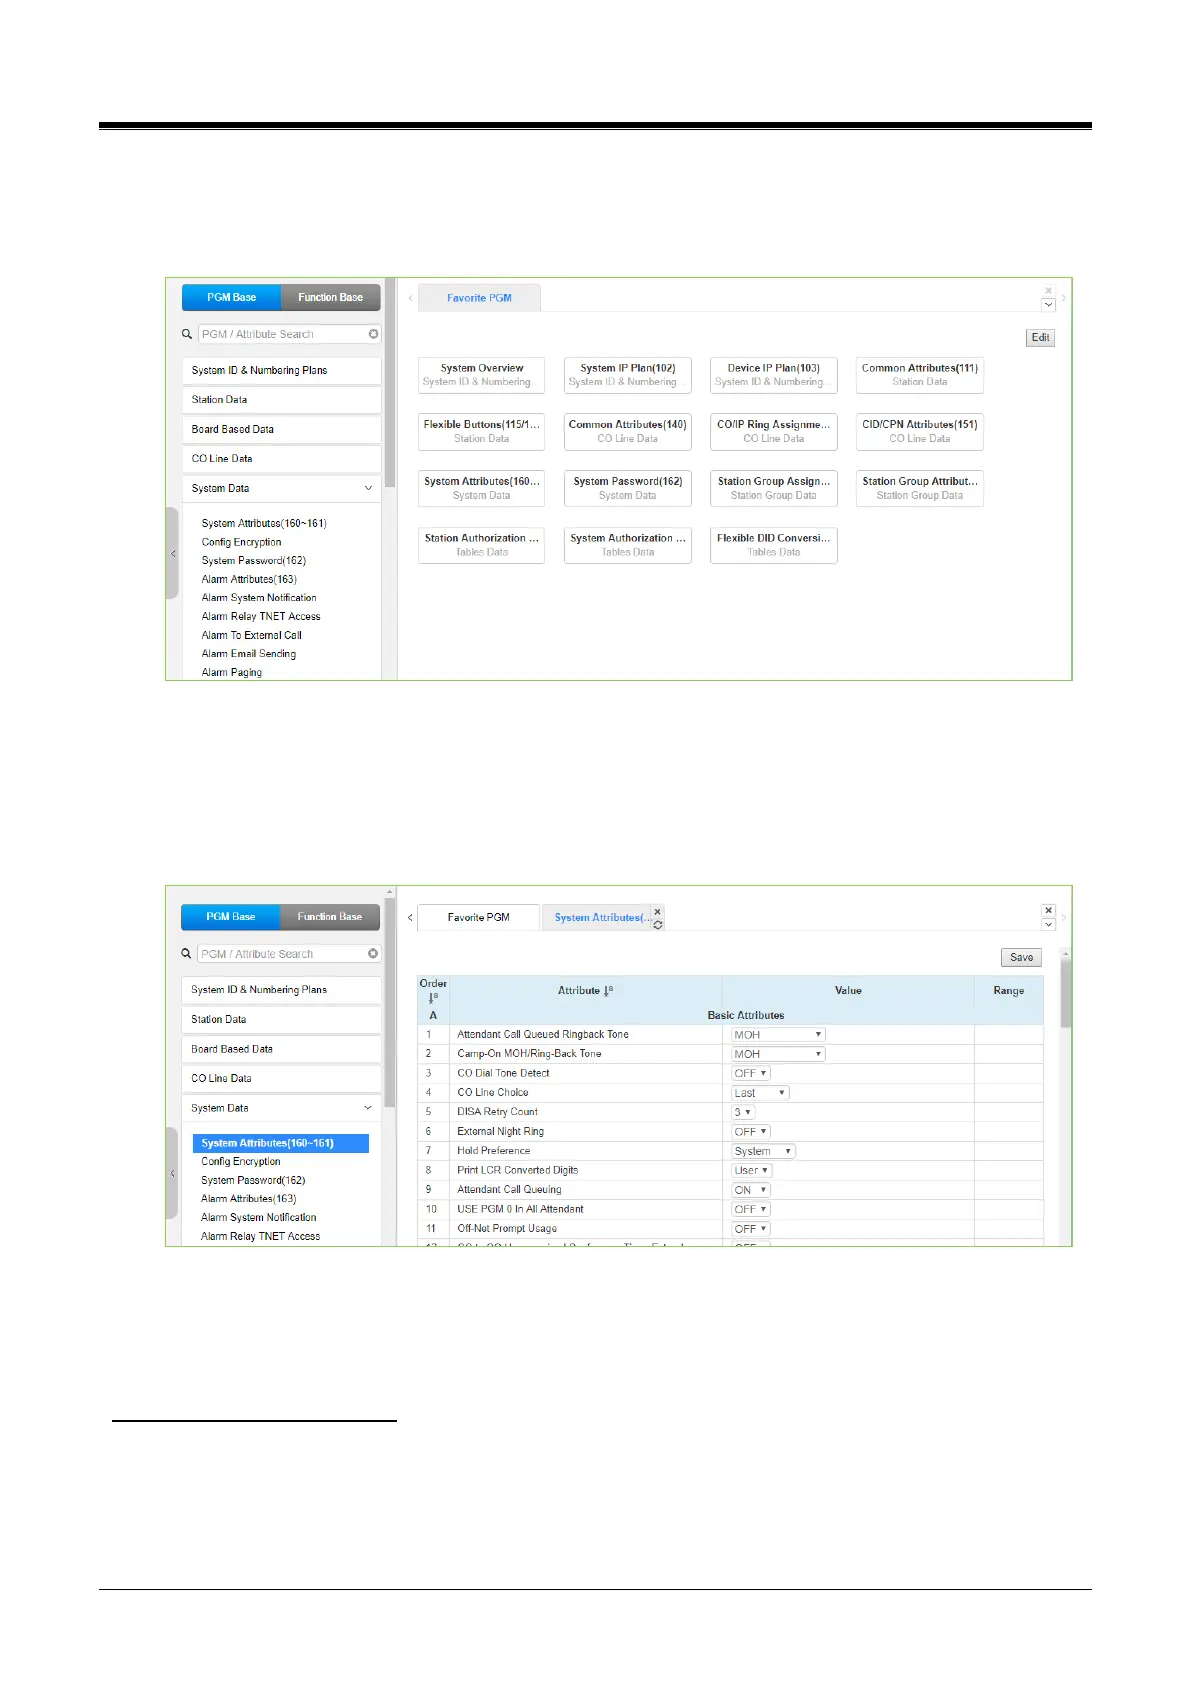Open Hold Preference dropdown
The width and height of the screenshot is (1191, 1684).
(x=763, y=1151)
